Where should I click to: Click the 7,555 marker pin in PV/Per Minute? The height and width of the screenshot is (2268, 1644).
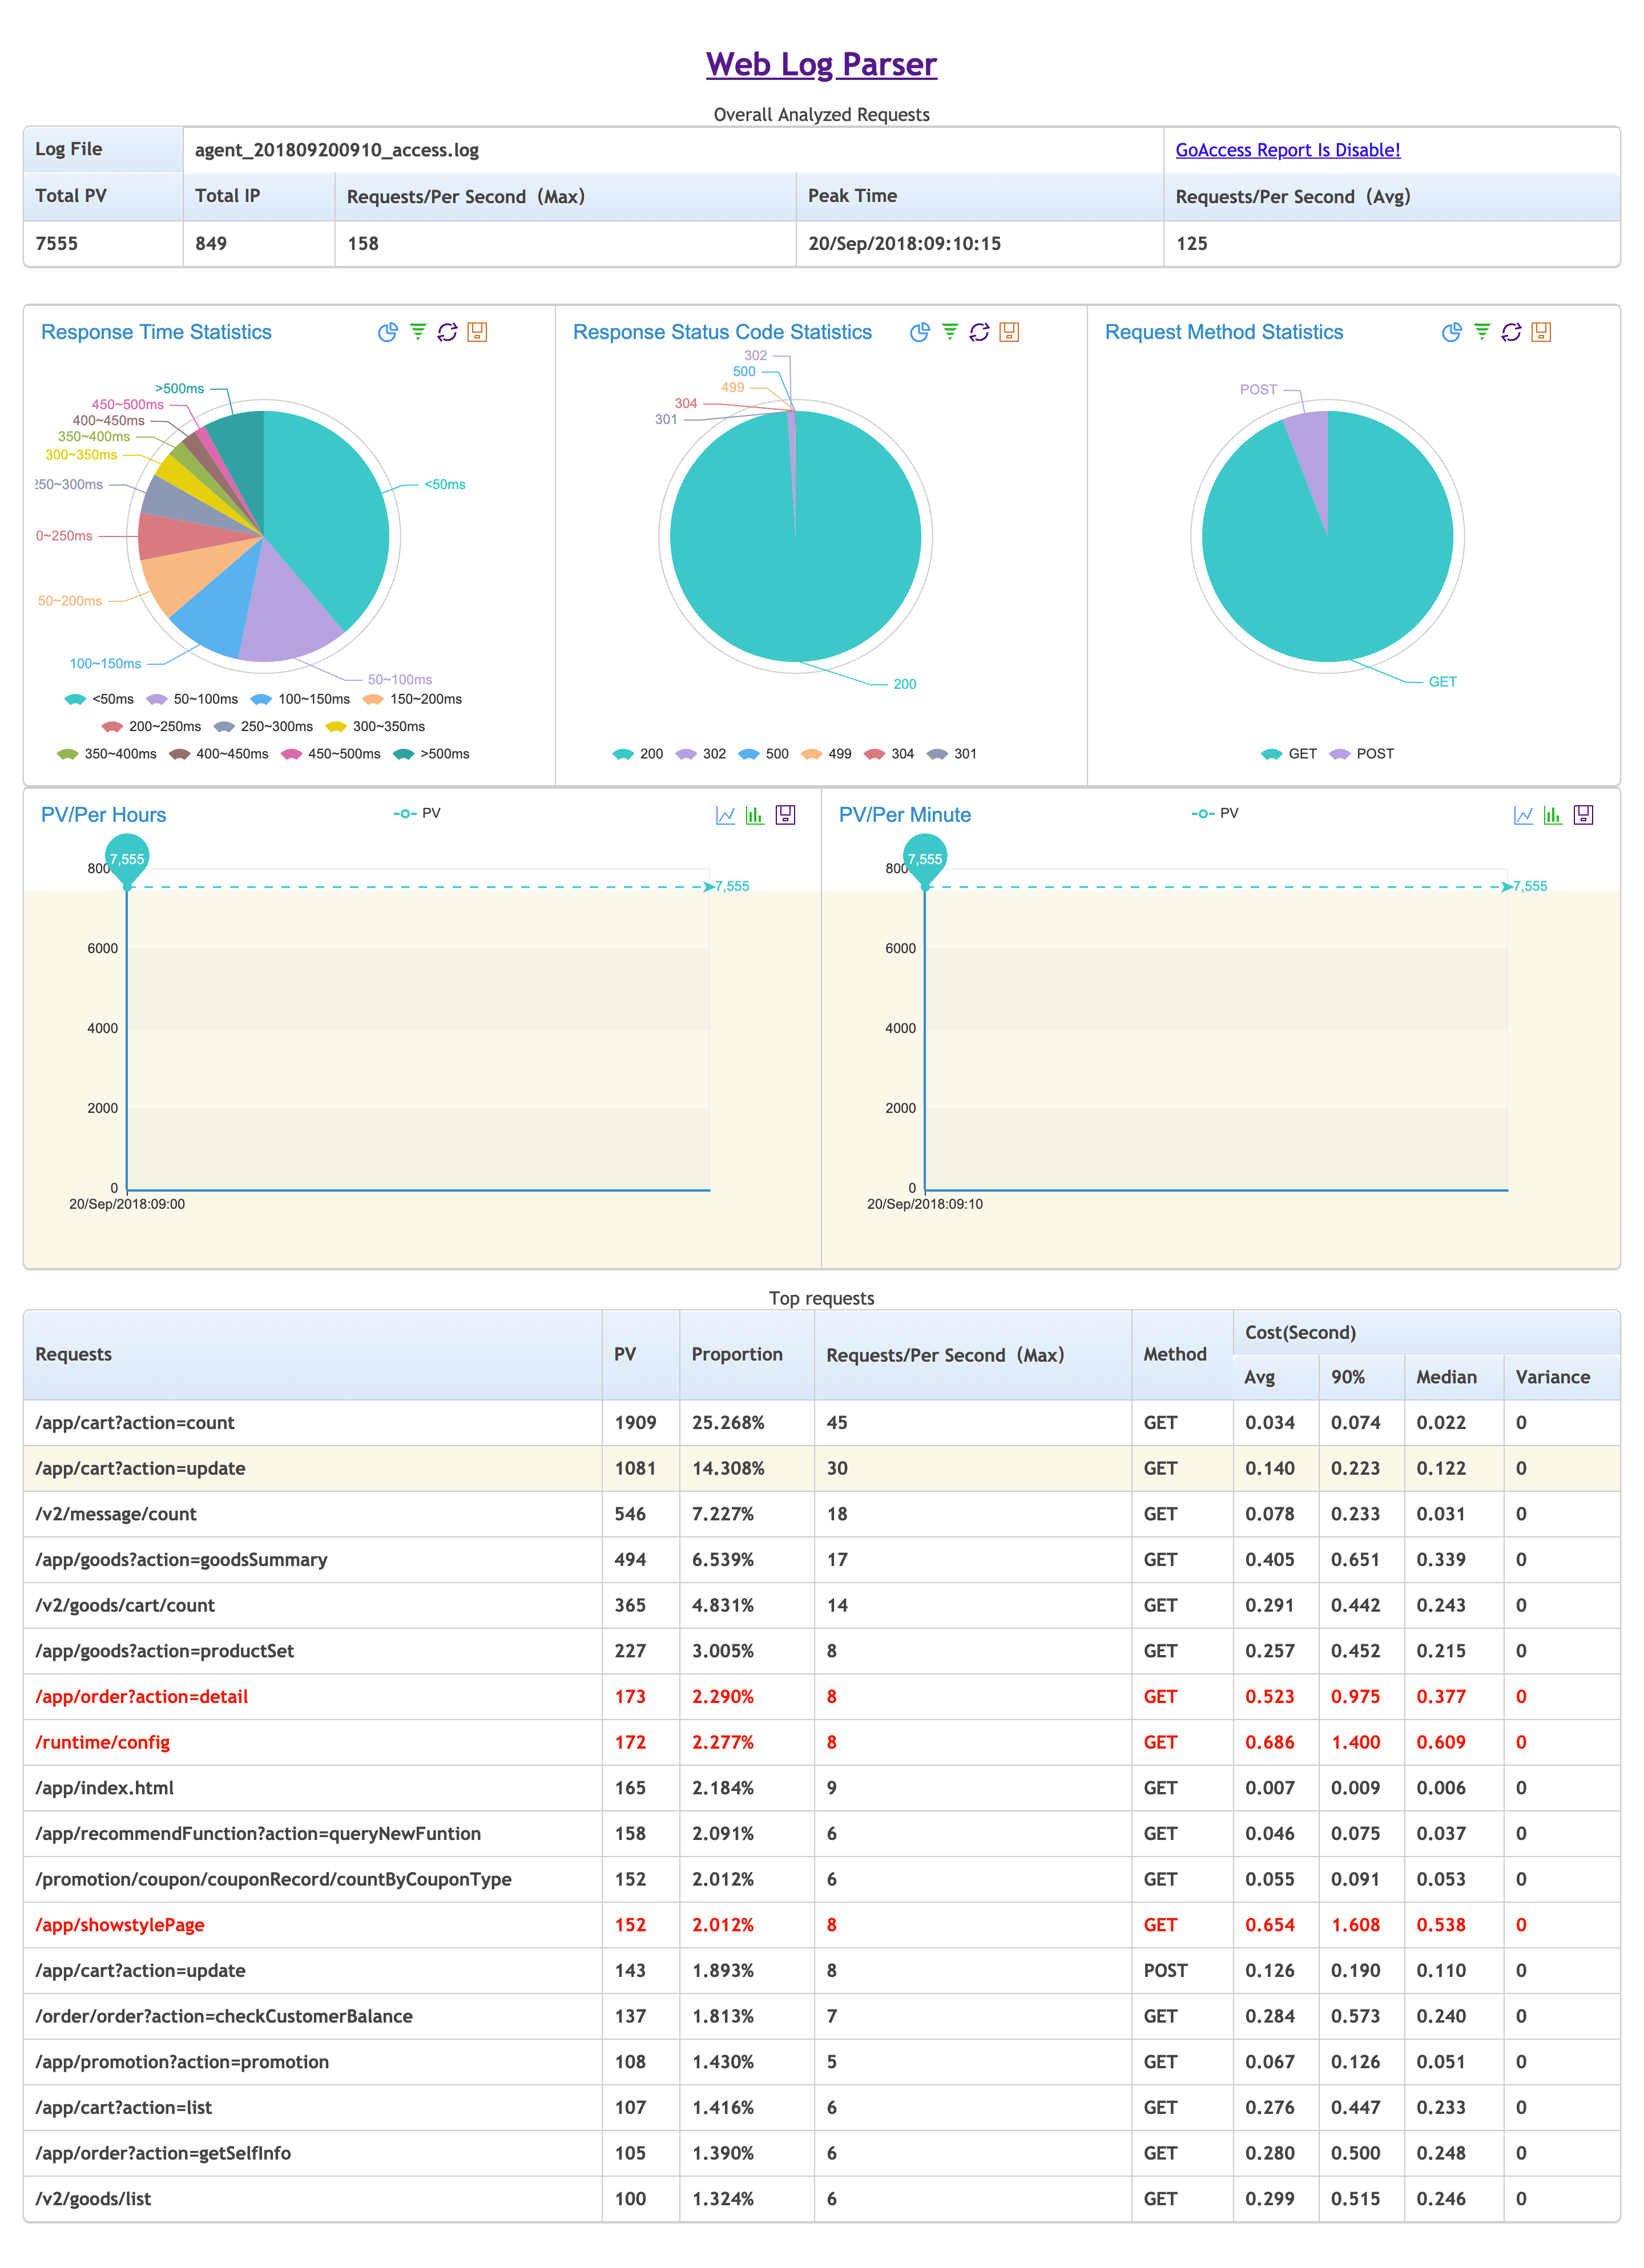click(x=924, y=859)
